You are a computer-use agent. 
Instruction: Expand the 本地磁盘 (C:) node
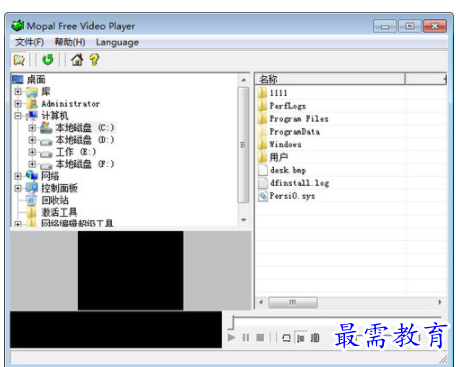click(32, 128)
